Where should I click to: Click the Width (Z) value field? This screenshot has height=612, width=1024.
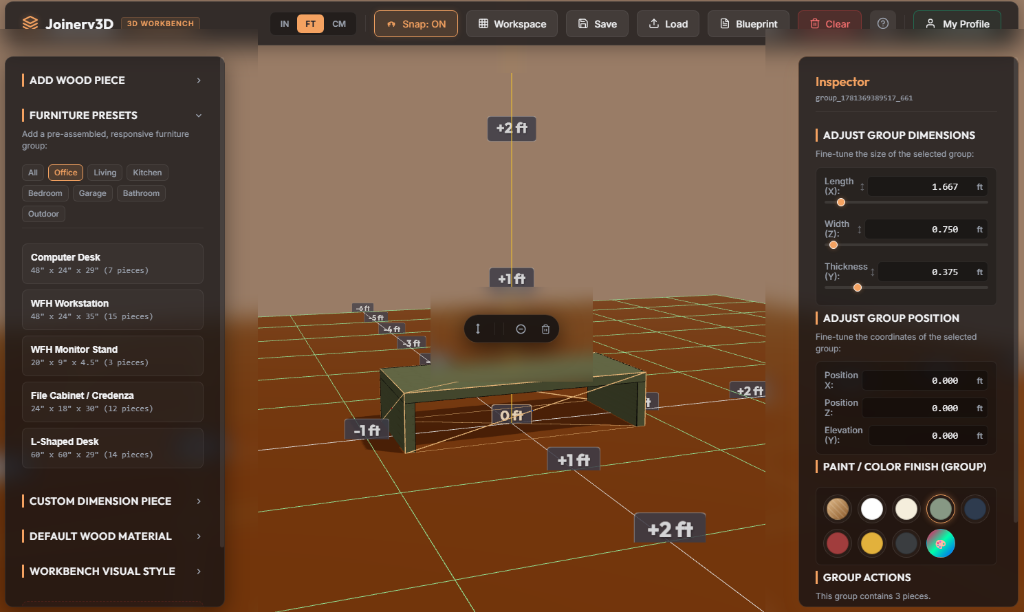point(926,229)
